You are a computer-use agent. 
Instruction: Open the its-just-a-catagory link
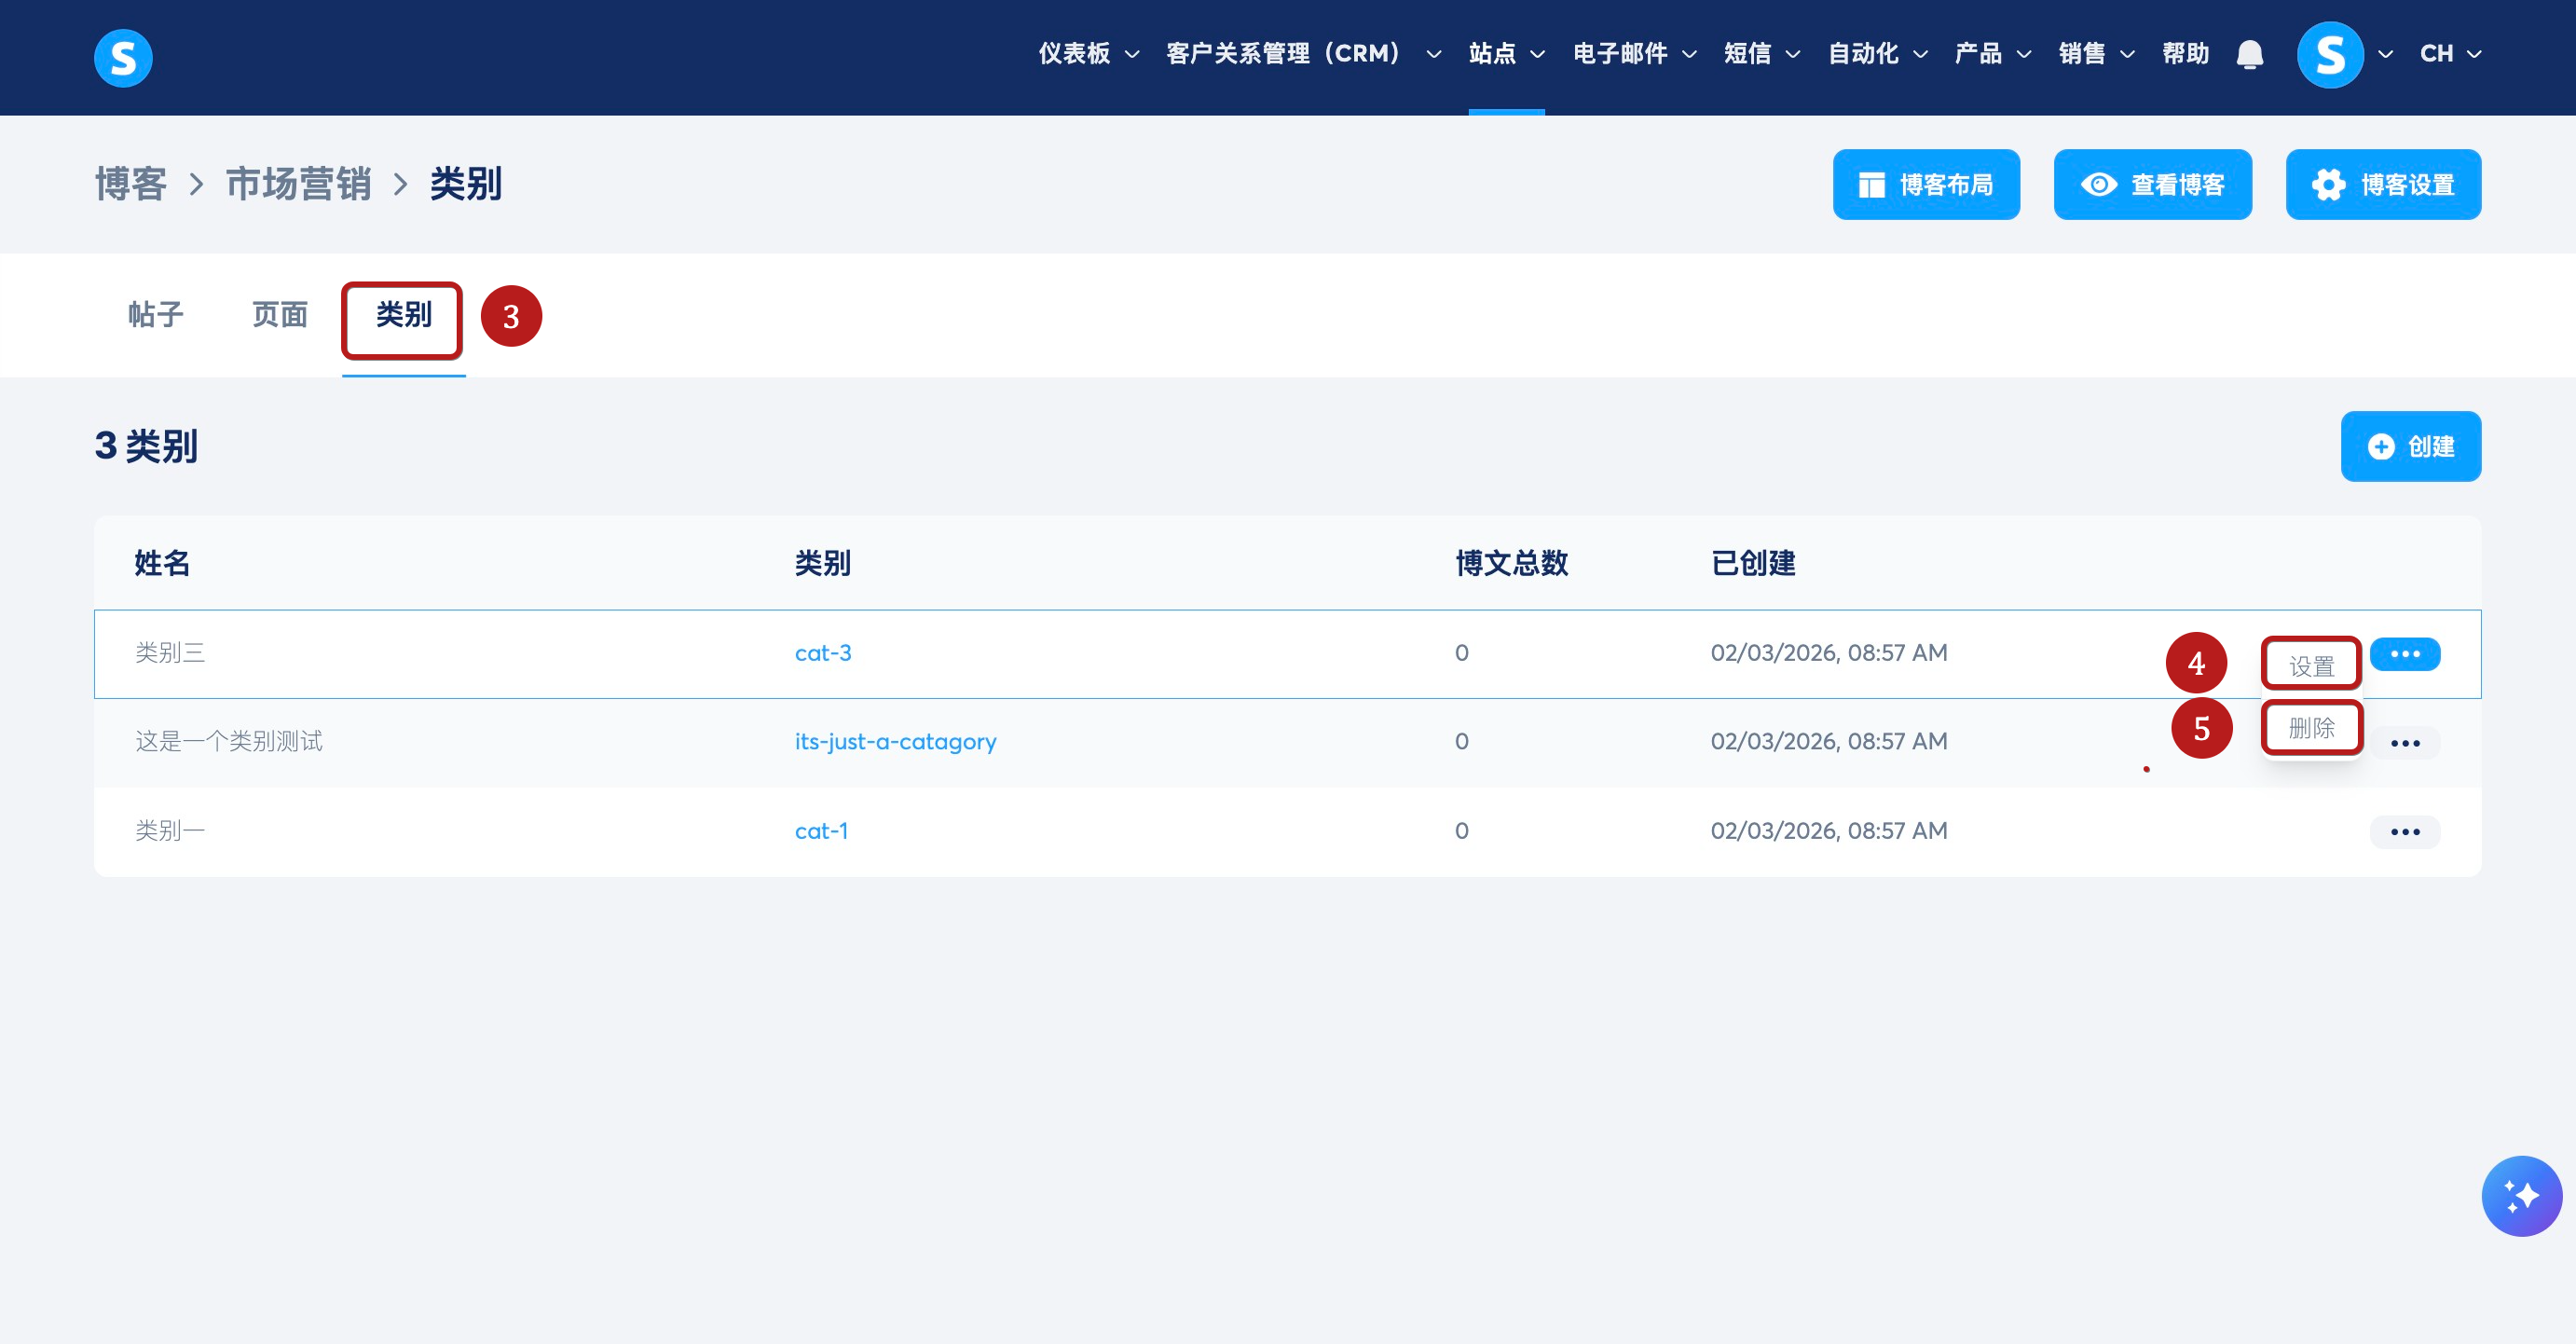895,742
